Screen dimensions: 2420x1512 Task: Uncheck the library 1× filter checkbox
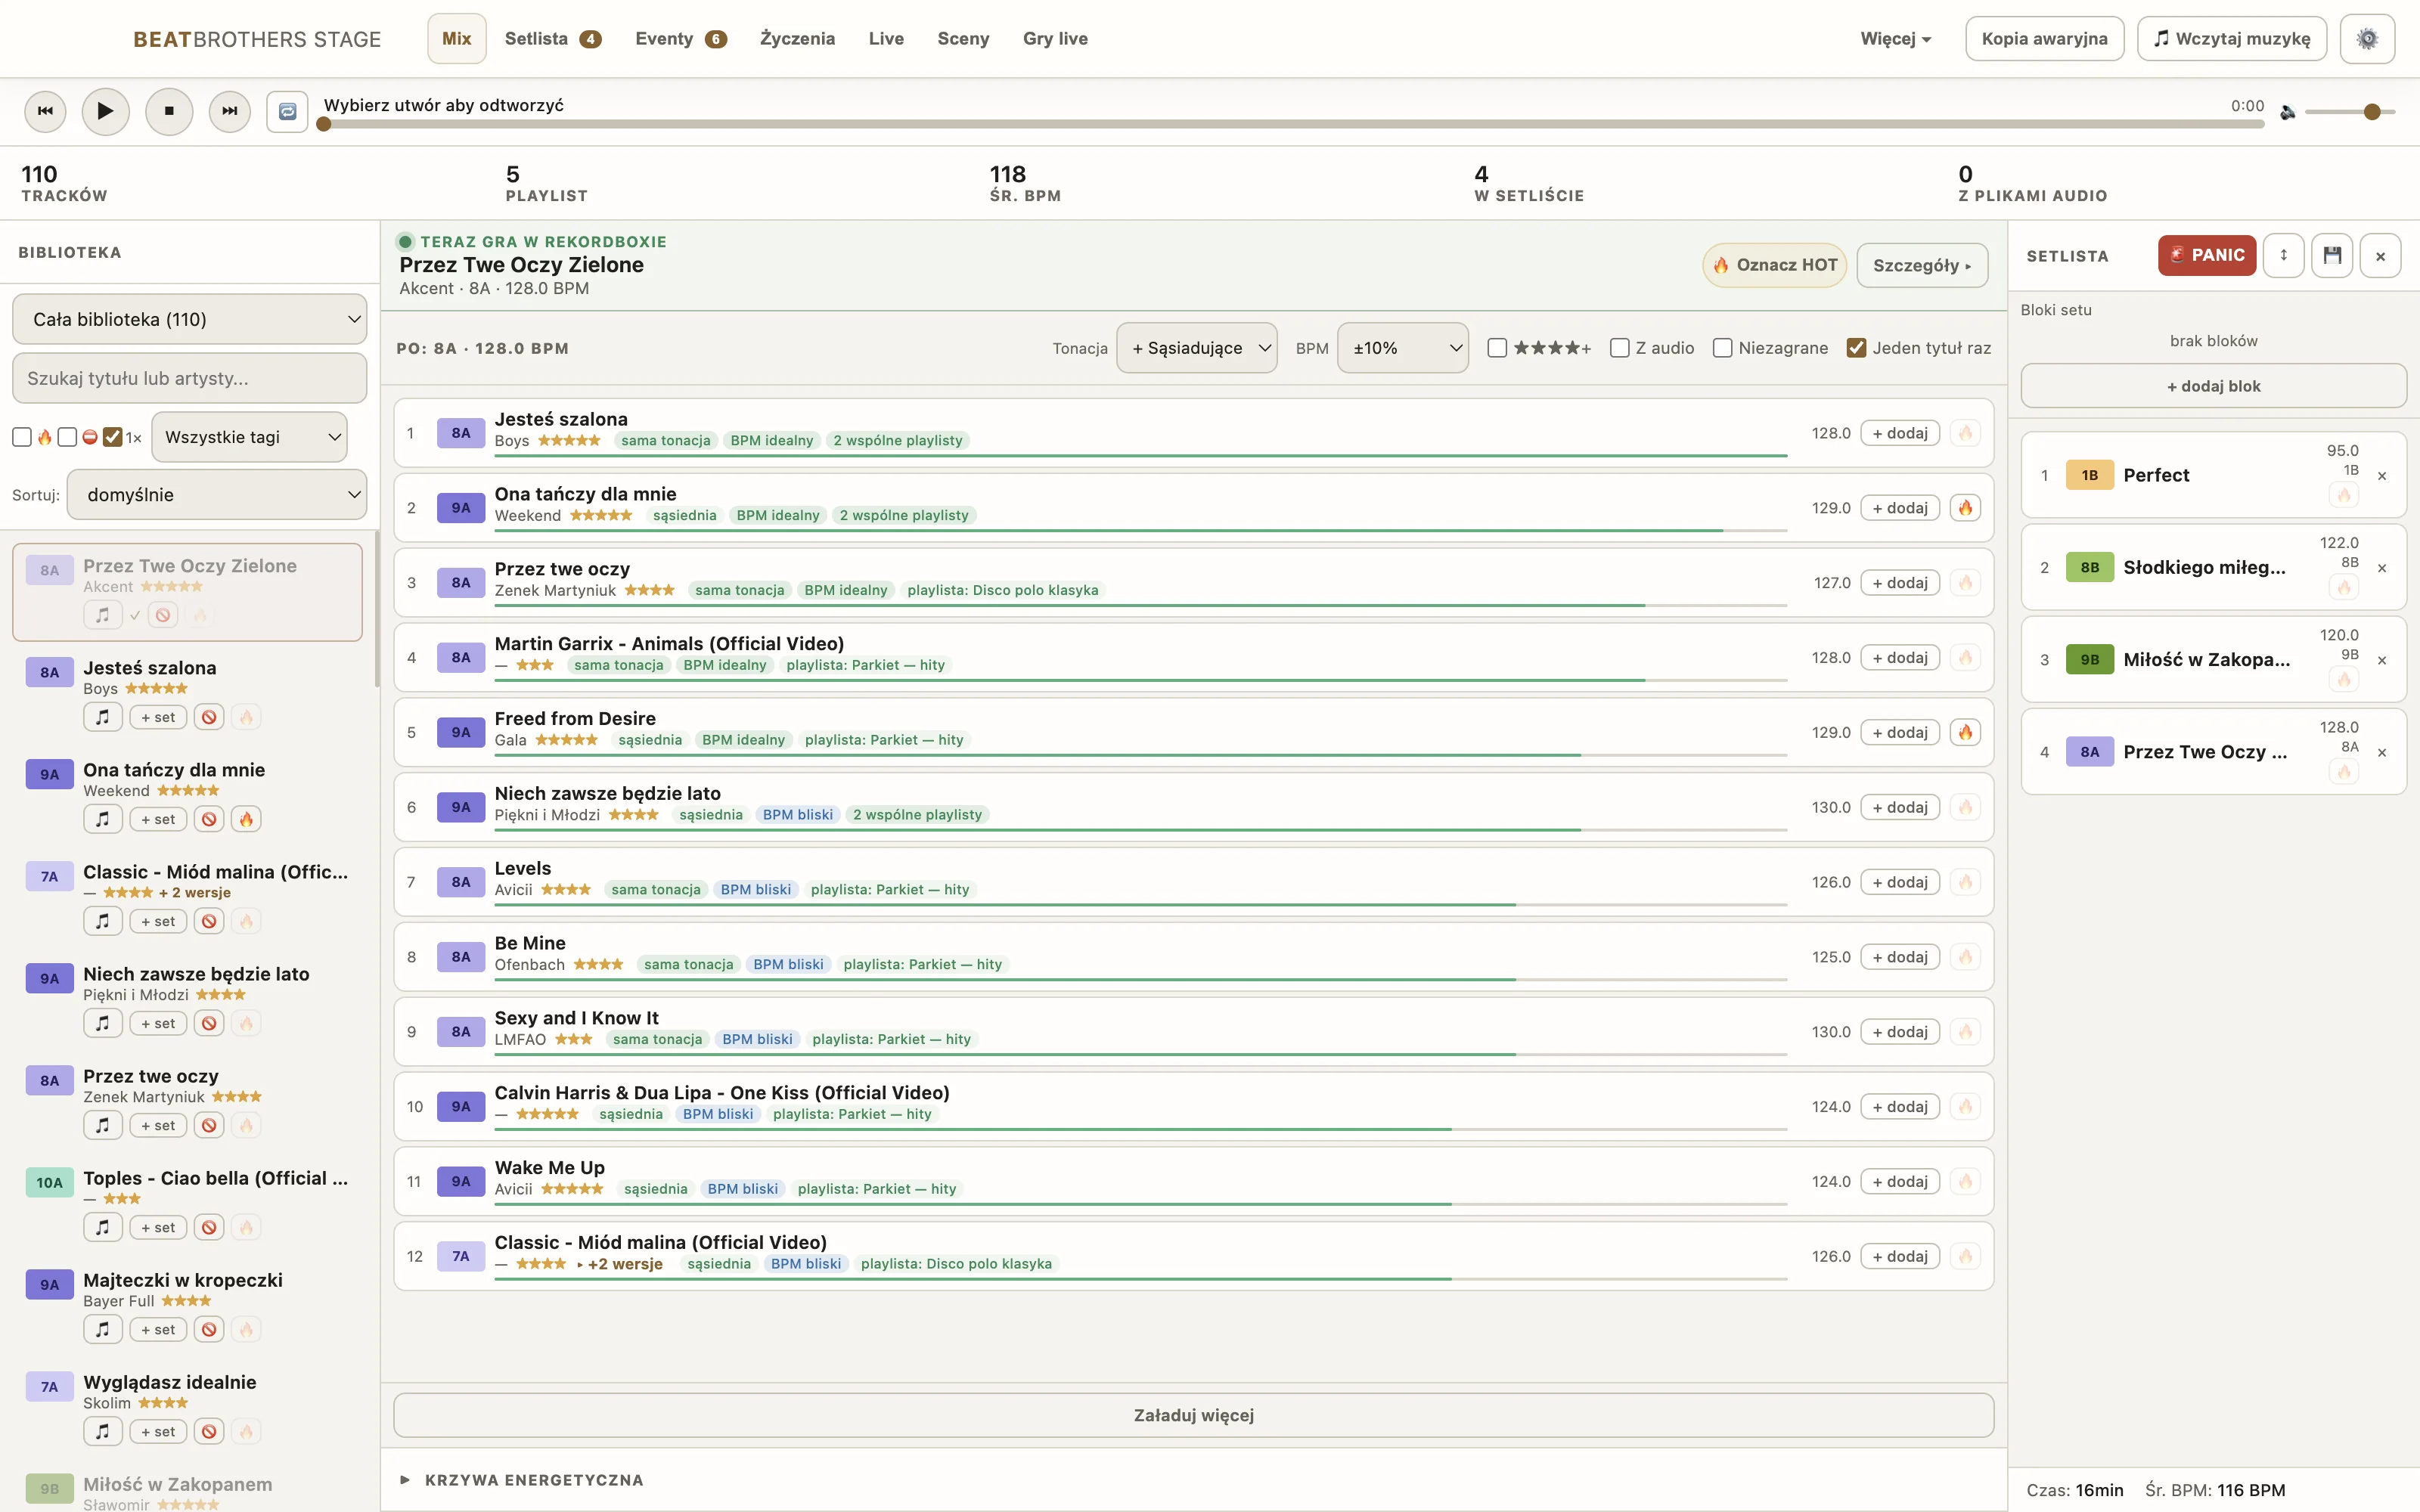click(x=112, y=437)
